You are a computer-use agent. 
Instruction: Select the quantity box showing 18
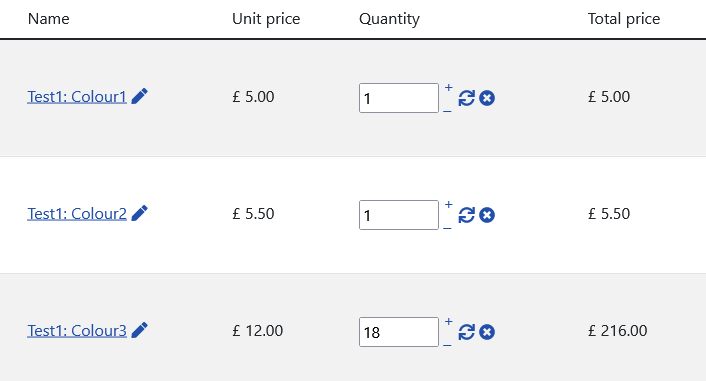399,332
